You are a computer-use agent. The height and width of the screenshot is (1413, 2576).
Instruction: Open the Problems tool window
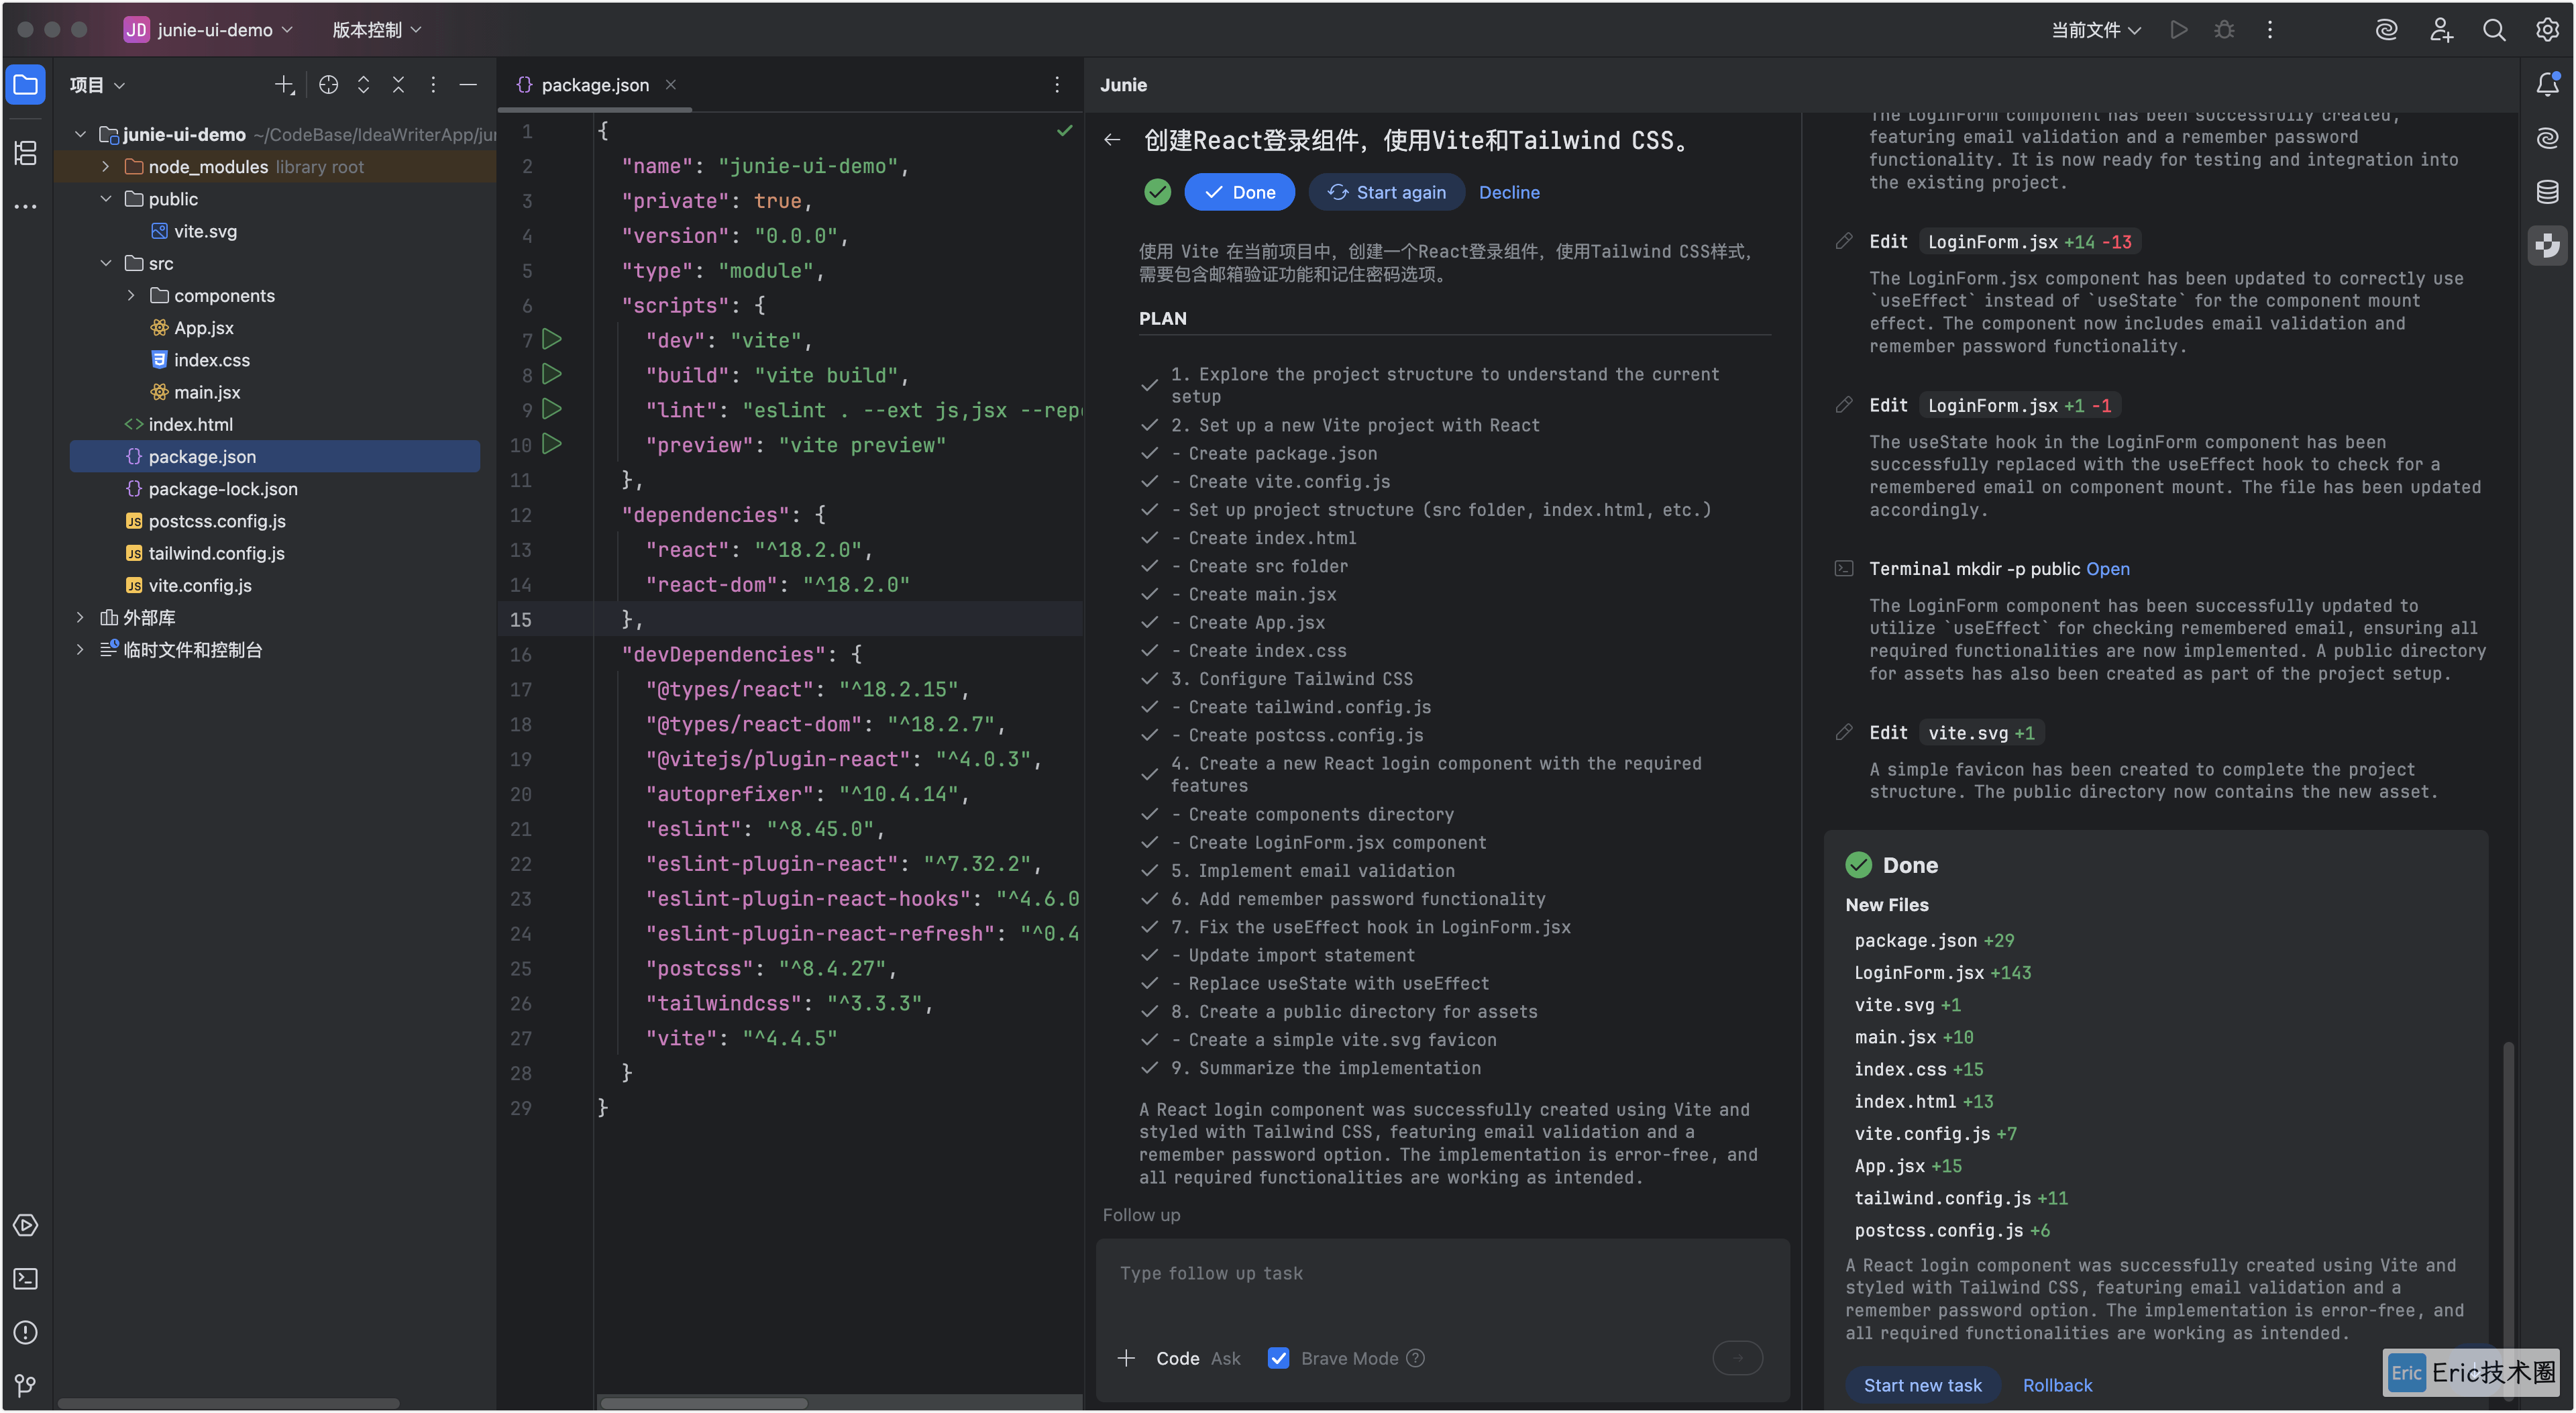(x=26, y=1332)
